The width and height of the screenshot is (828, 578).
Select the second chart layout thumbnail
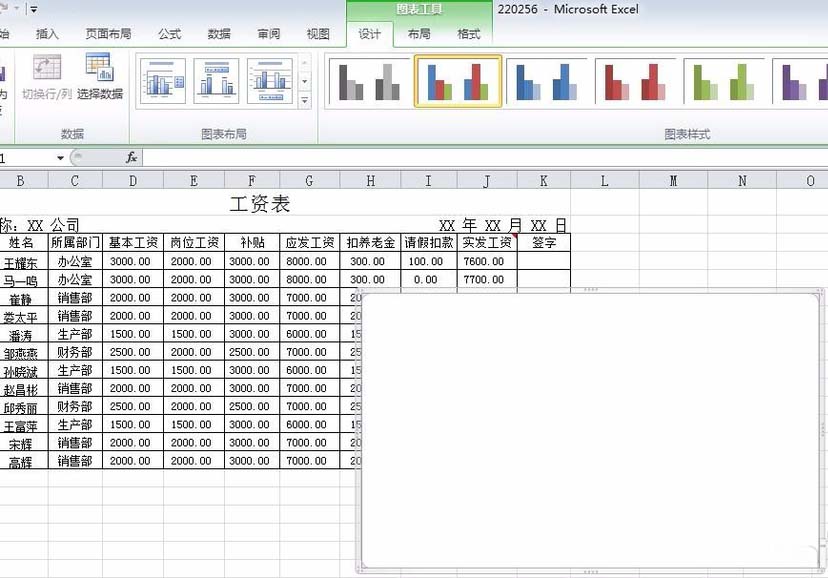(x=216, y=80)
